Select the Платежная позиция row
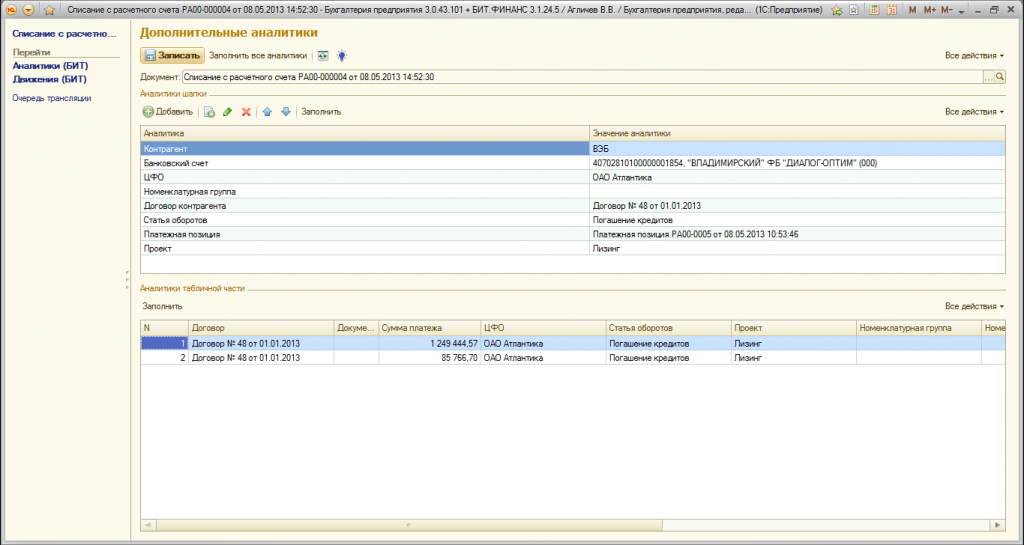Image resolution: width=1024 pixels, height=545 pixels. [573, 234]
